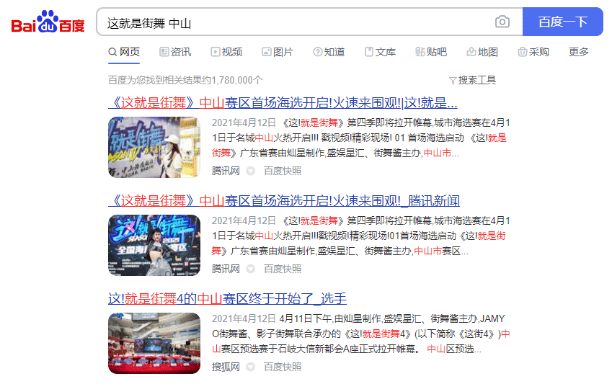
Task: Open 搜索工具 filter options
Action: pyautogui.click(x=472, y=80)
